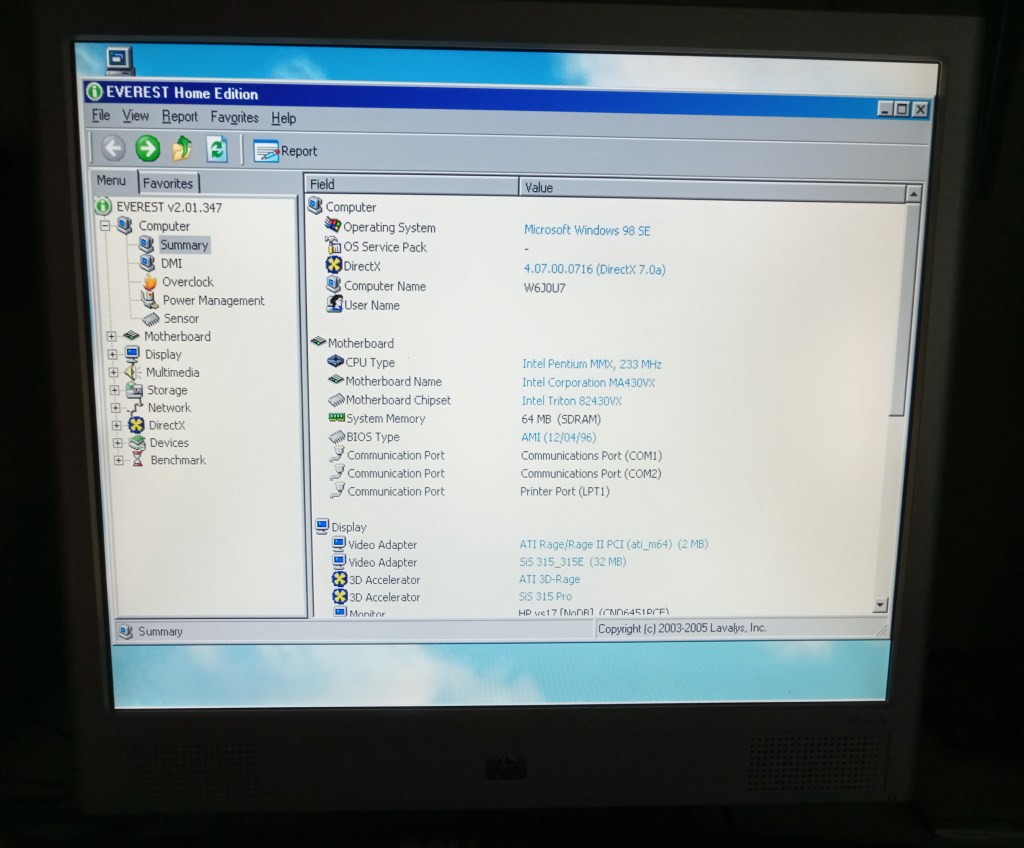Open the Report menu

click(180, 116)
